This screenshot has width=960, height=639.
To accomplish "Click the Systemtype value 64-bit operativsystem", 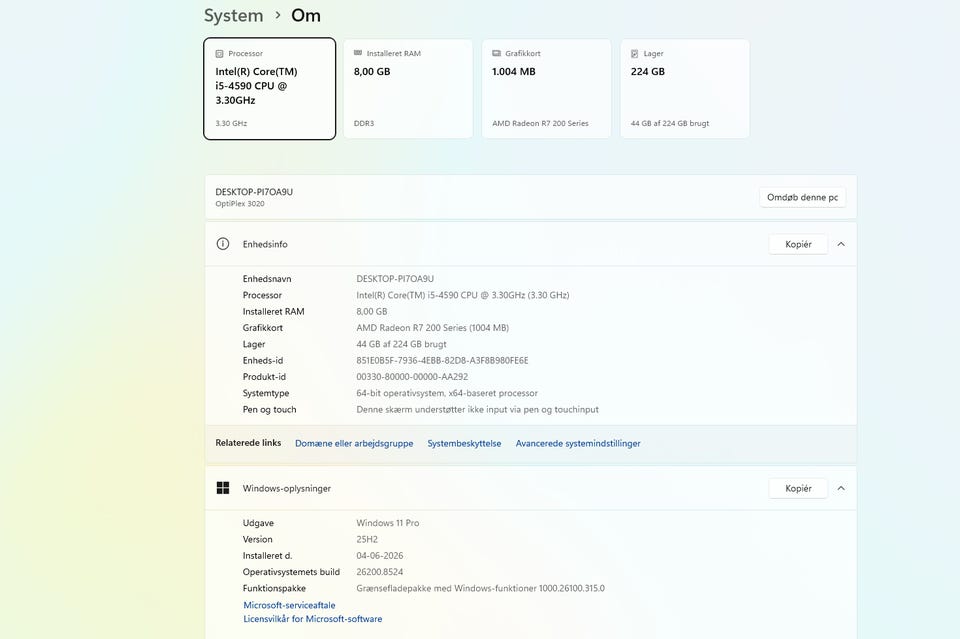I will [447, 394].
